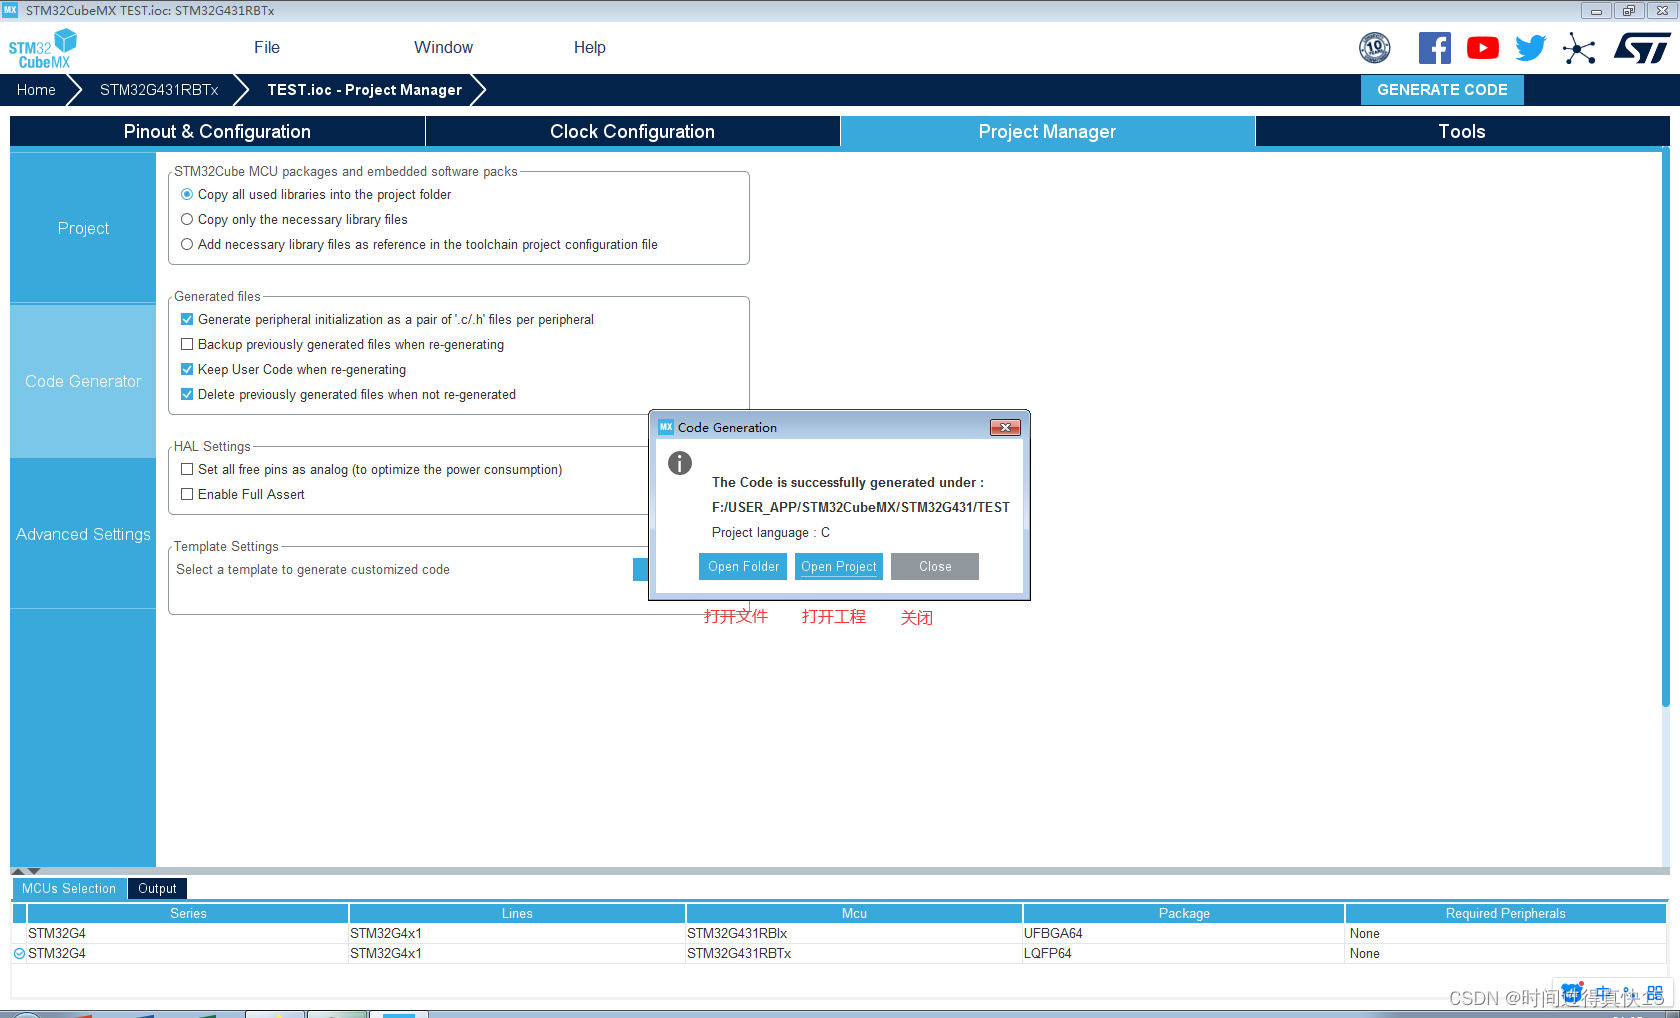Image resolution: width=1680 pixels, height=1018 pixels.
Task: Open the Window menu
Action: pyautogui.click(x=443, y=47)
